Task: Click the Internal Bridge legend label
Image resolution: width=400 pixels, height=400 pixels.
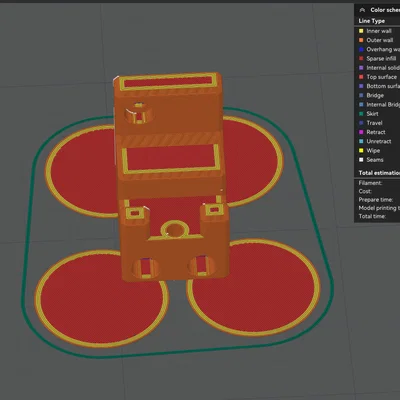Action: 383,105
